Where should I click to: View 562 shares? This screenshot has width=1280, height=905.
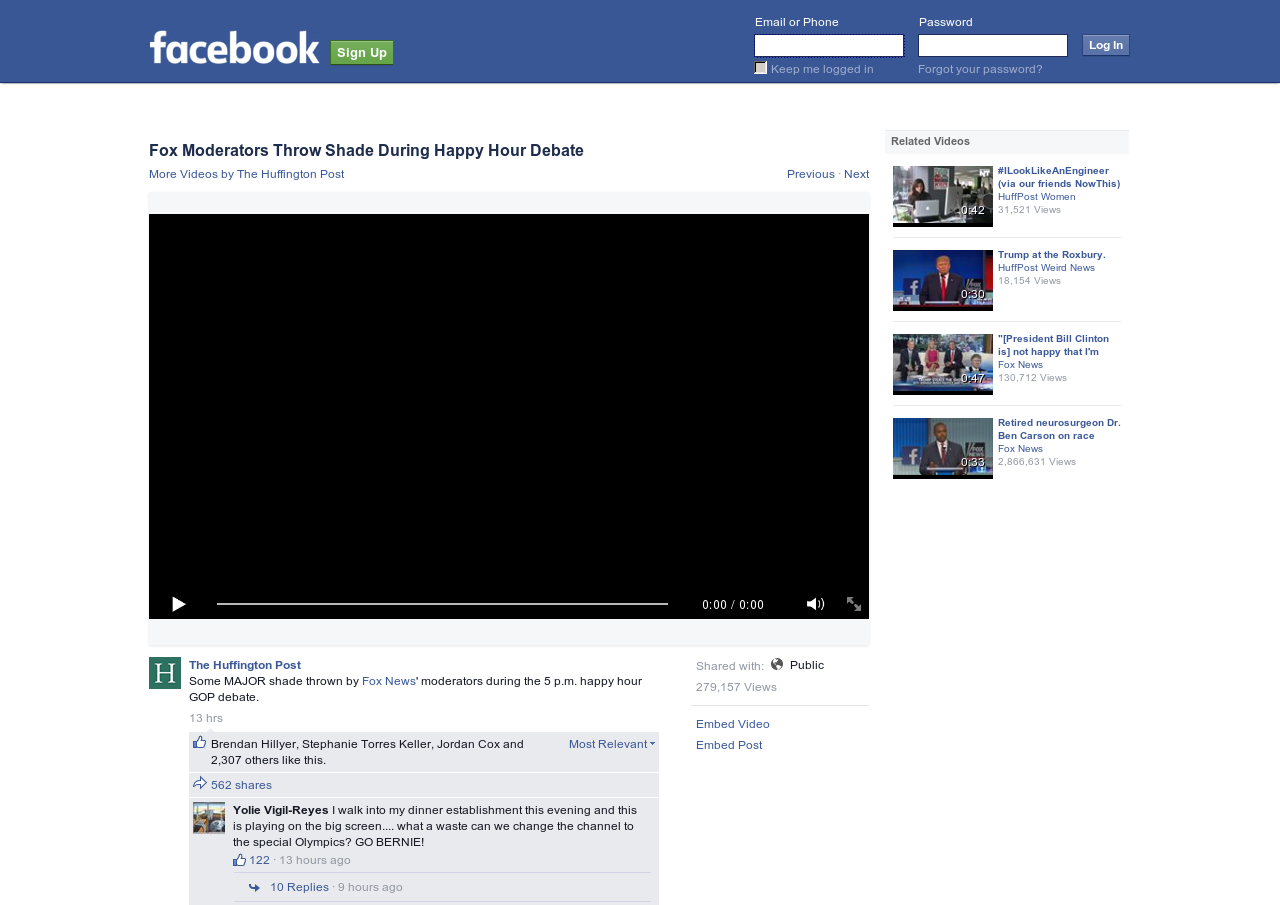tap(241, 785)
